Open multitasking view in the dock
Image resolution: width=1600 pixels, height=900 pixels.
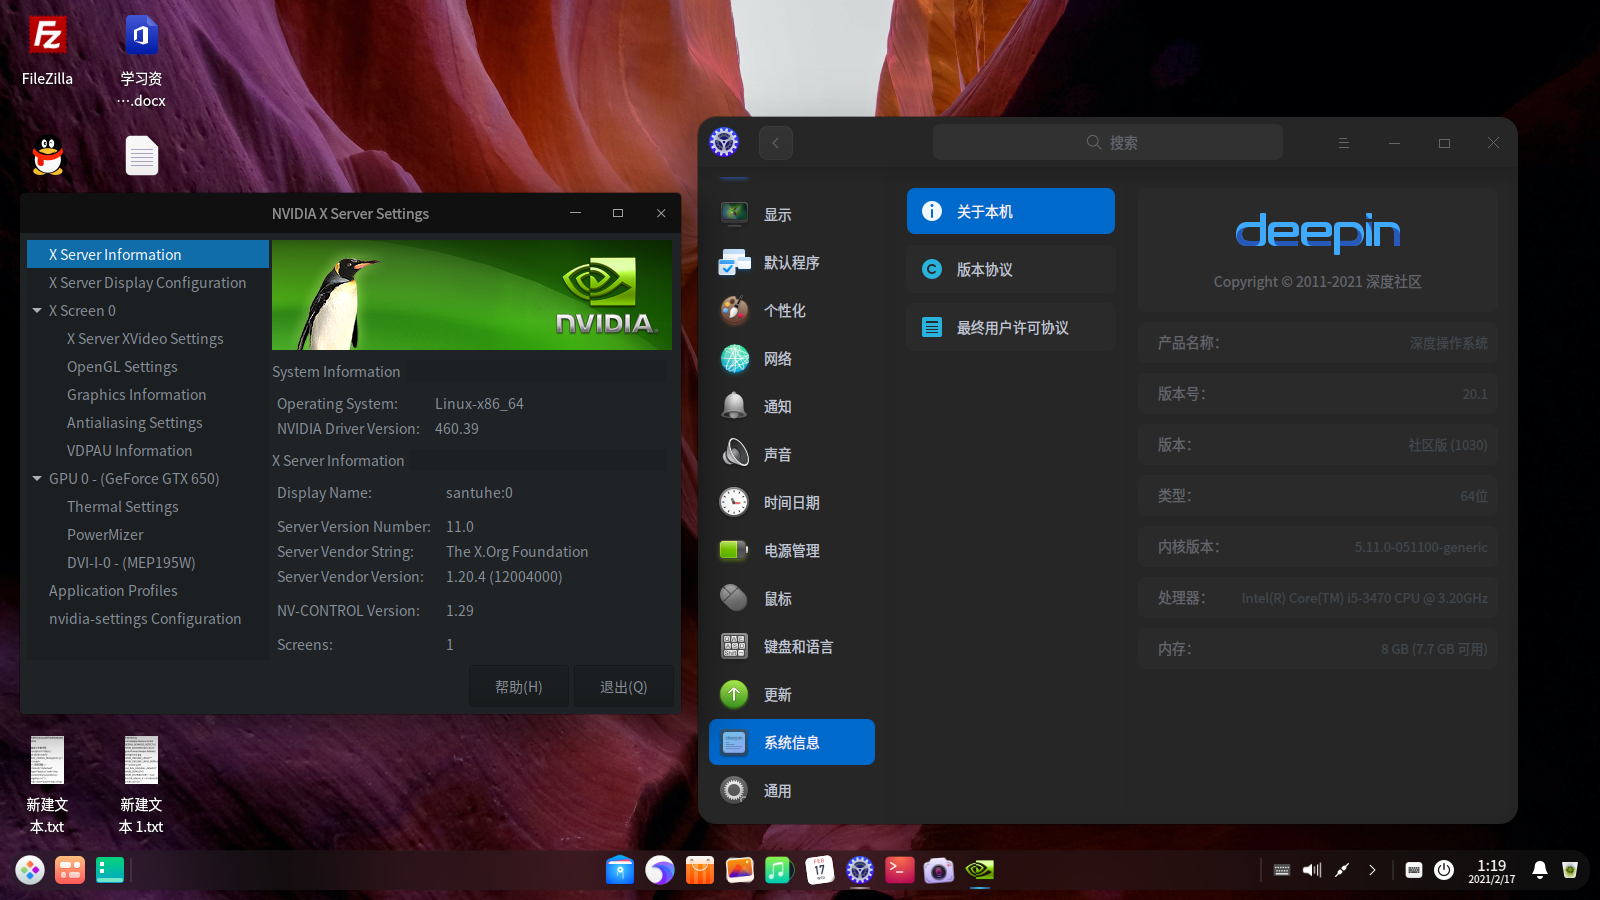[x=70, y=870]
